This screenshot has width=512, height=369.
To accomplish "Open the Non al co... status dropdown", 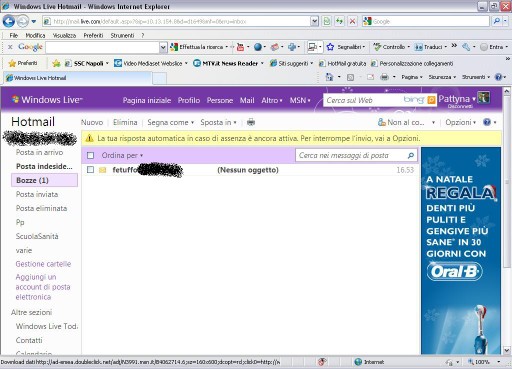I will coord(433,123).
